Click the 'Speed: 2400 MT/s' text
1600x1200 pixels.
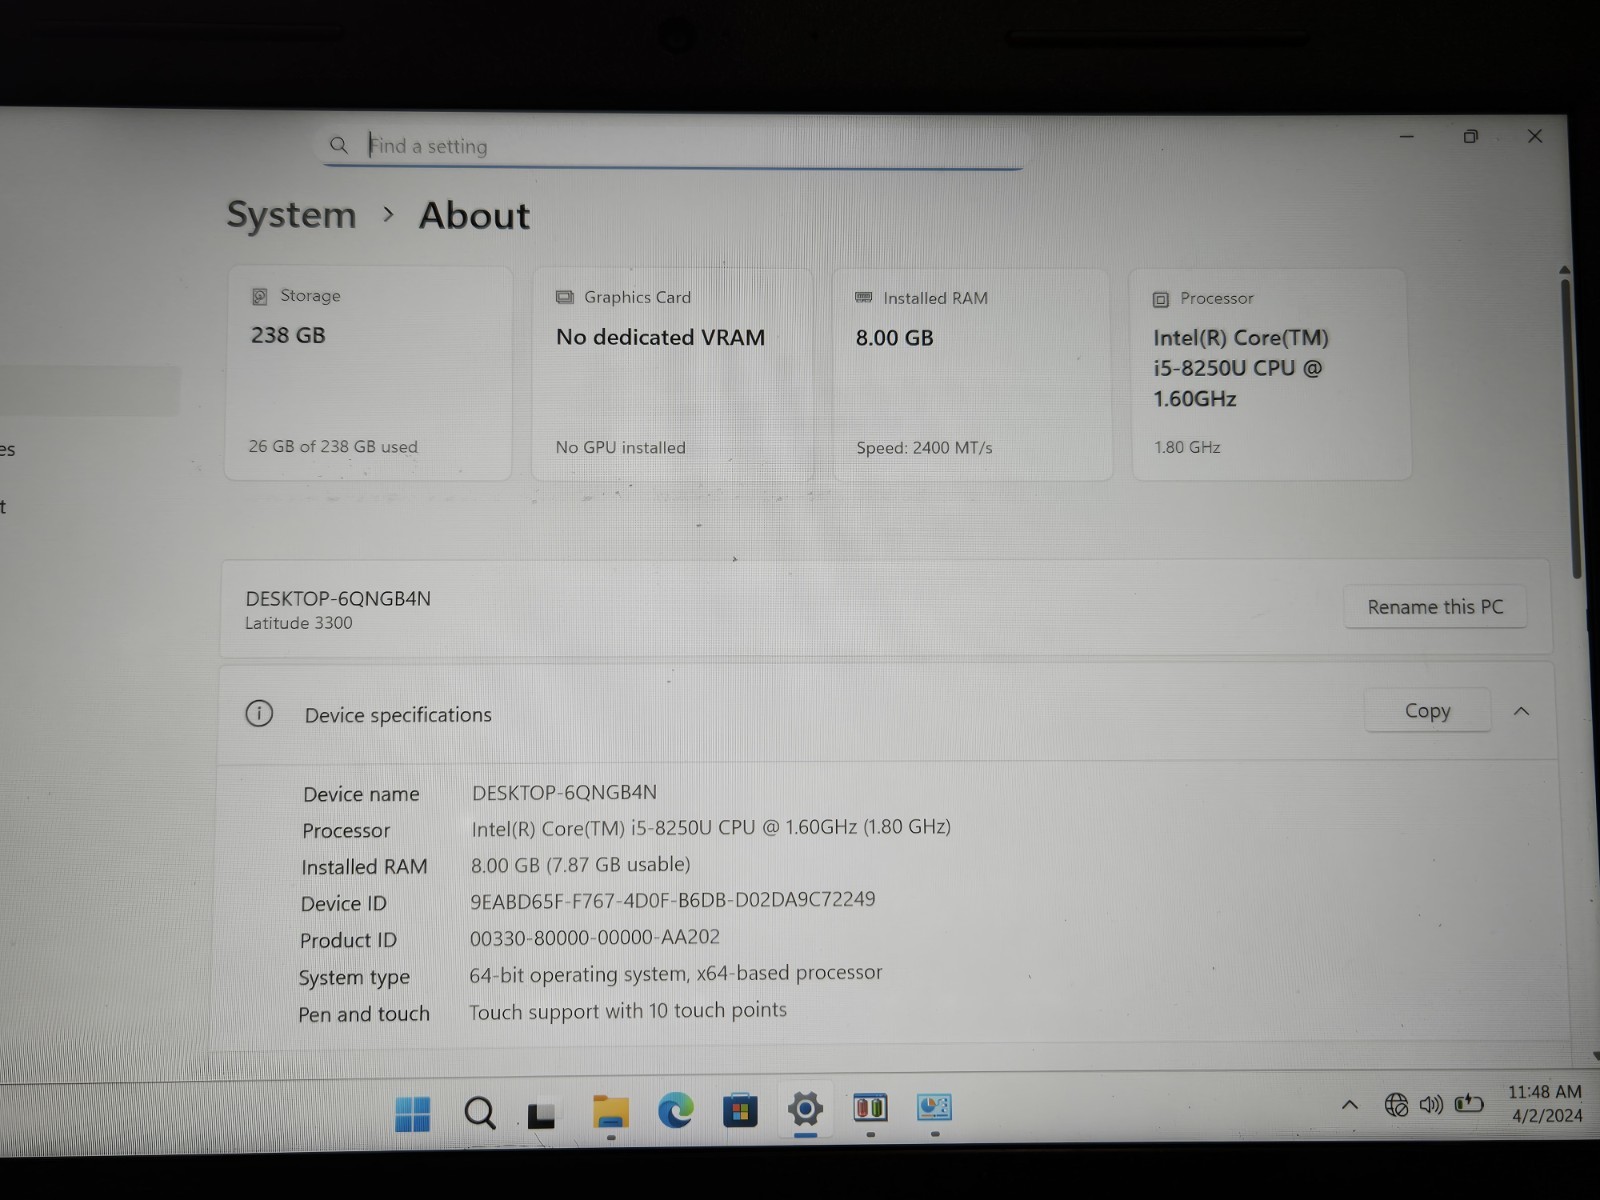coord(924,448)
